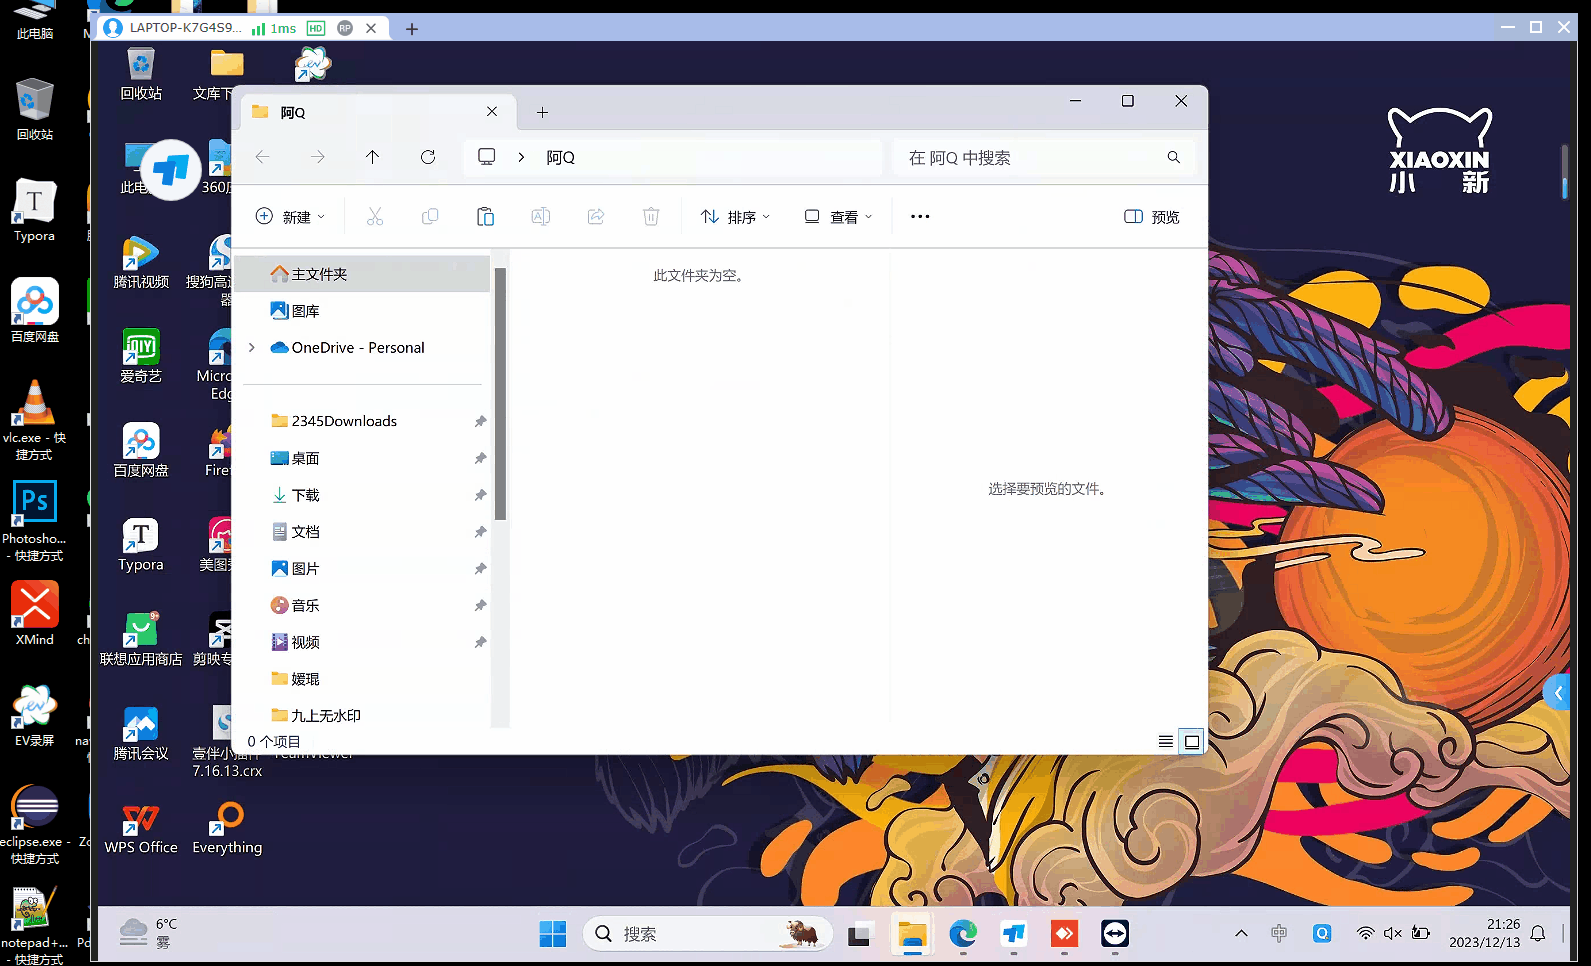The image size is (1591, 966).
Task: Open clock showing 21:26 2023/12/13
Action: (x=1484, y=934)
